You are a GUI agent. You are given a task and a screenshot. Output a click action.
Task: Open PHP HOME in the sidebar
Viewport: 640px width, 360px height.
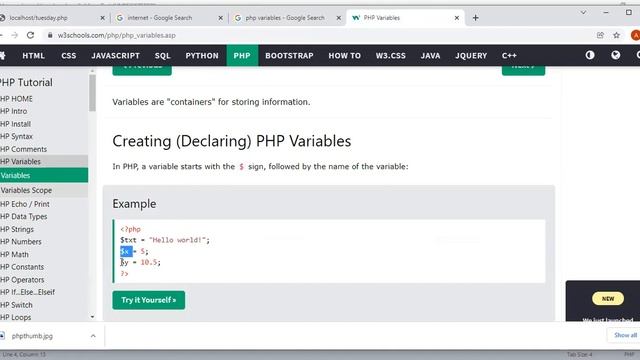[44, 99]
